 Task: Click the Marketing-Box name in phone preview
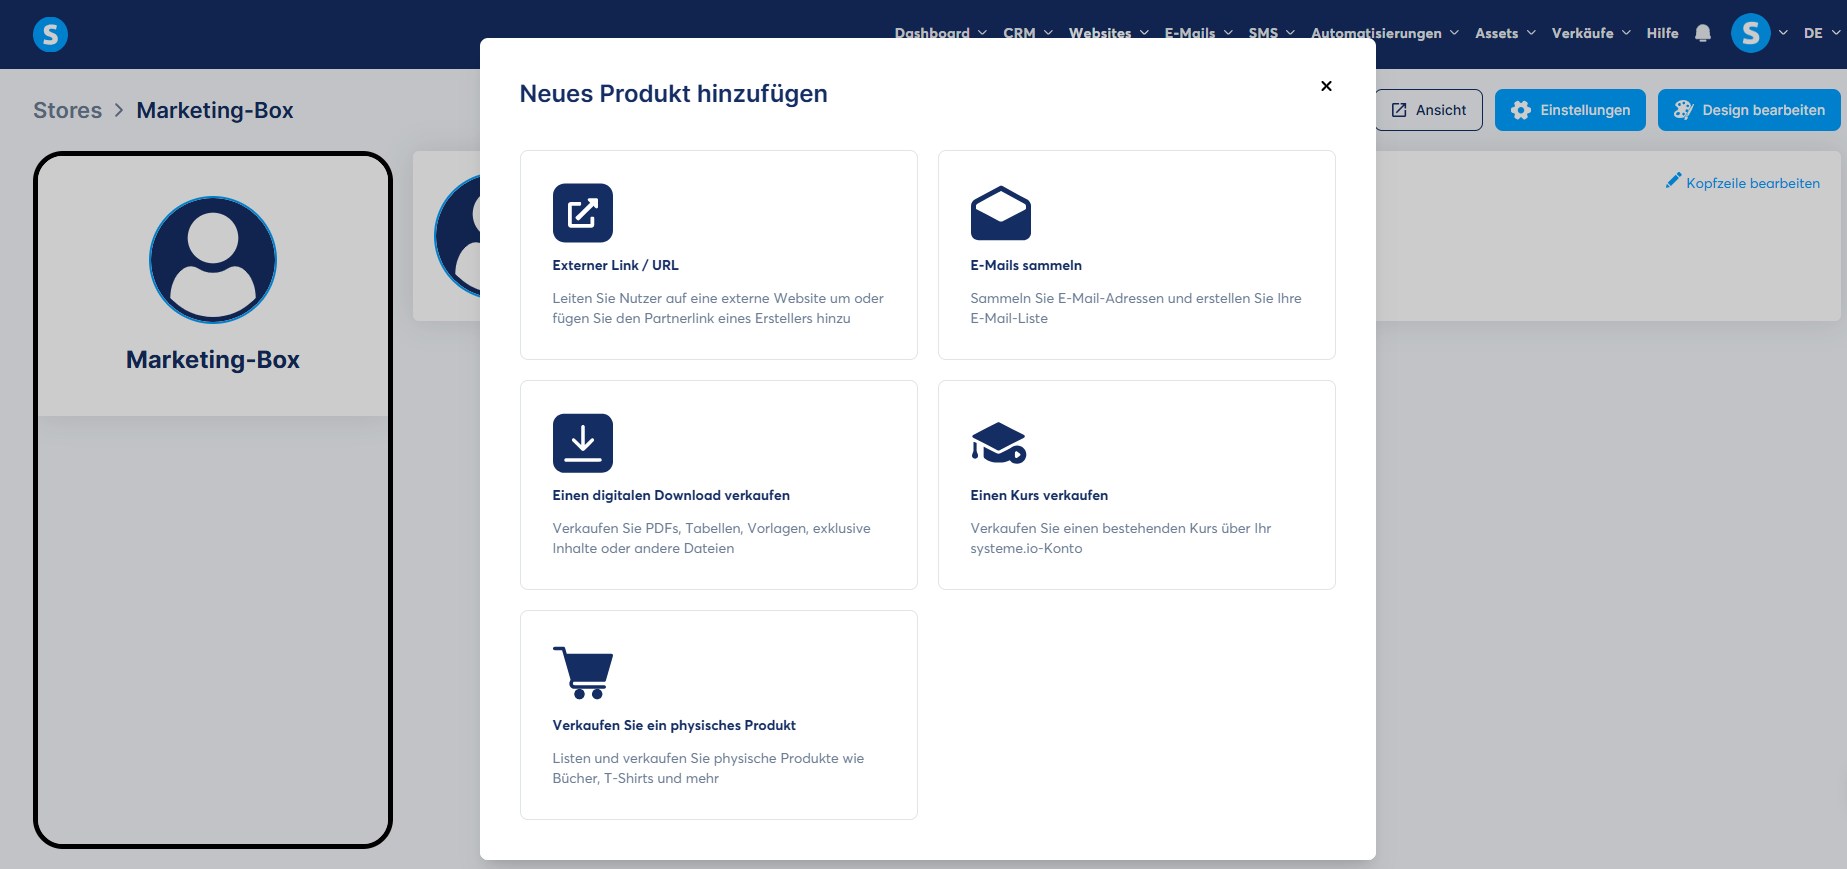[x=213, y=359]
